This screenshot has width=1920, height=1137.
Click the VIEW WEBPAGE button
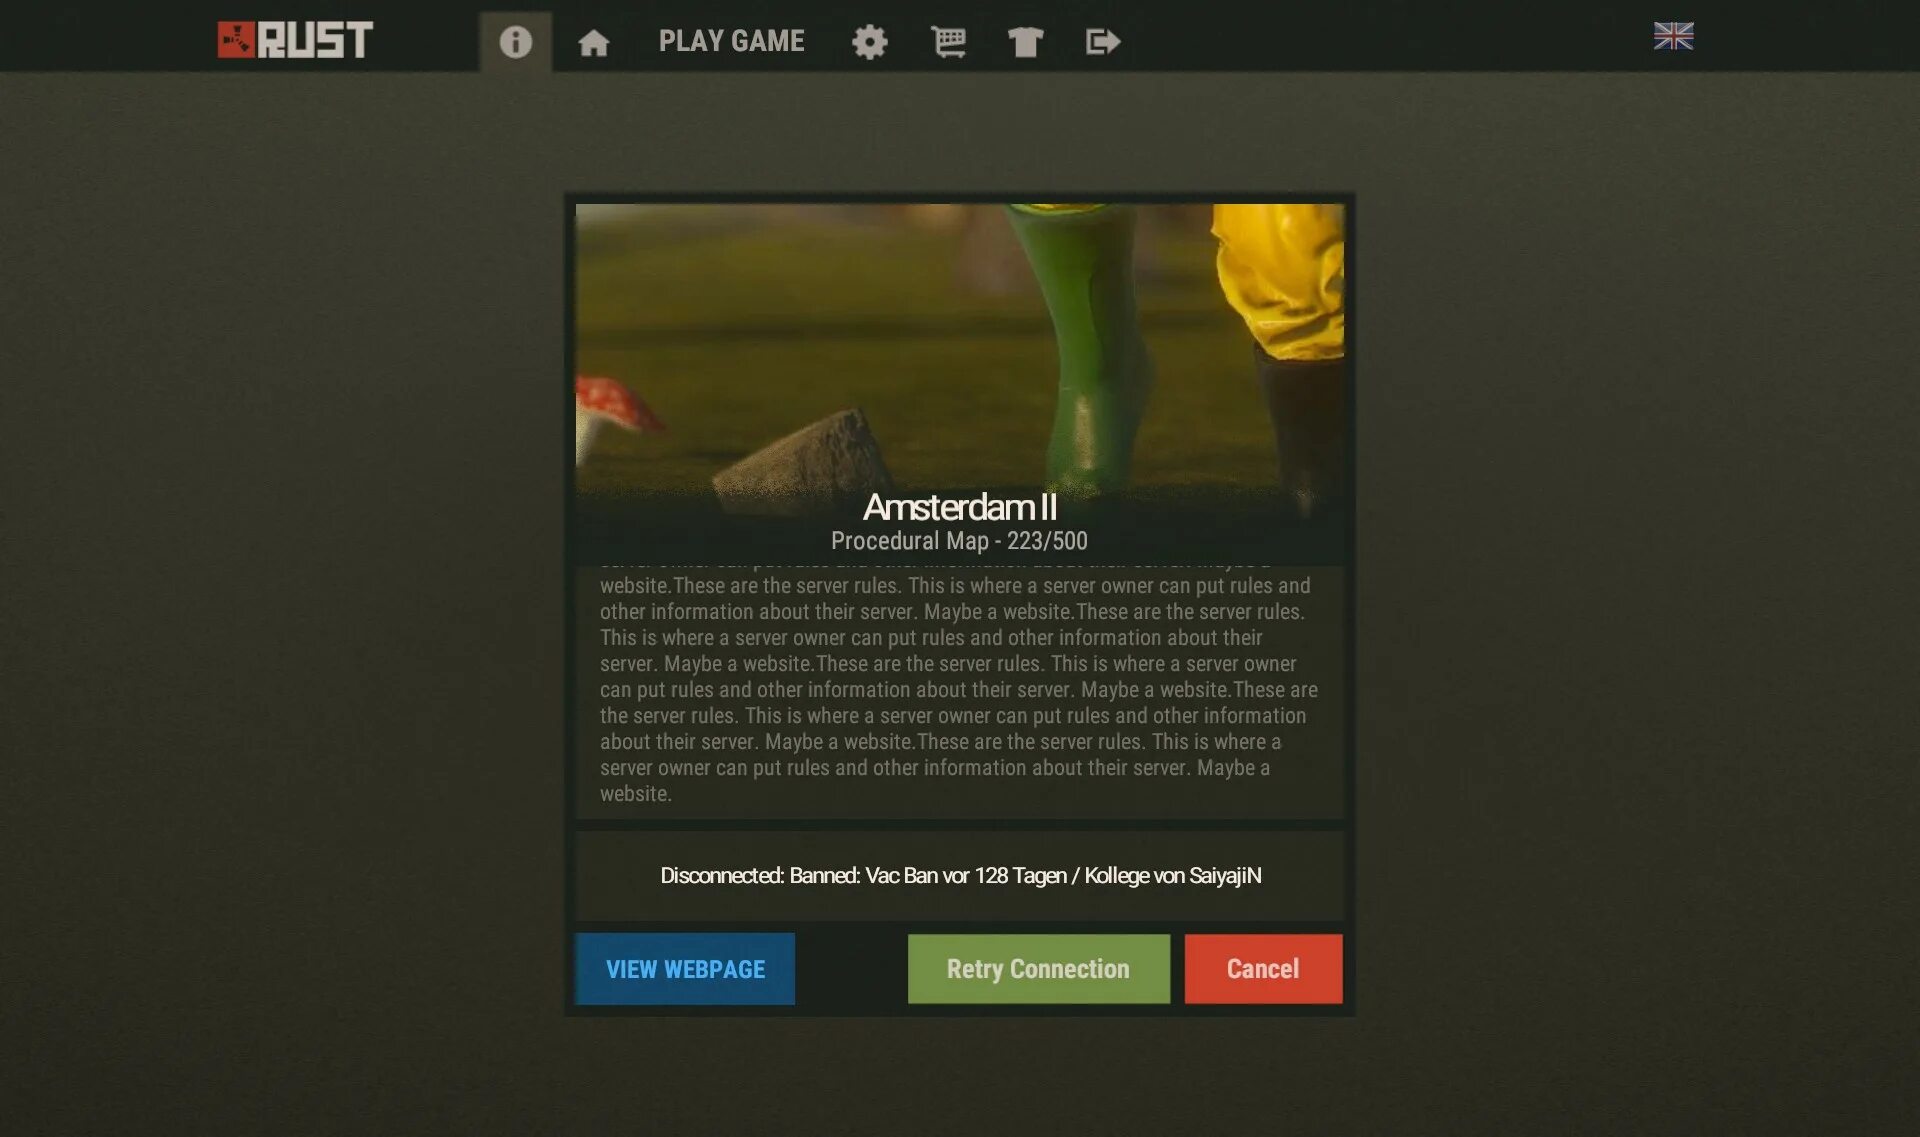coord(685,968)
